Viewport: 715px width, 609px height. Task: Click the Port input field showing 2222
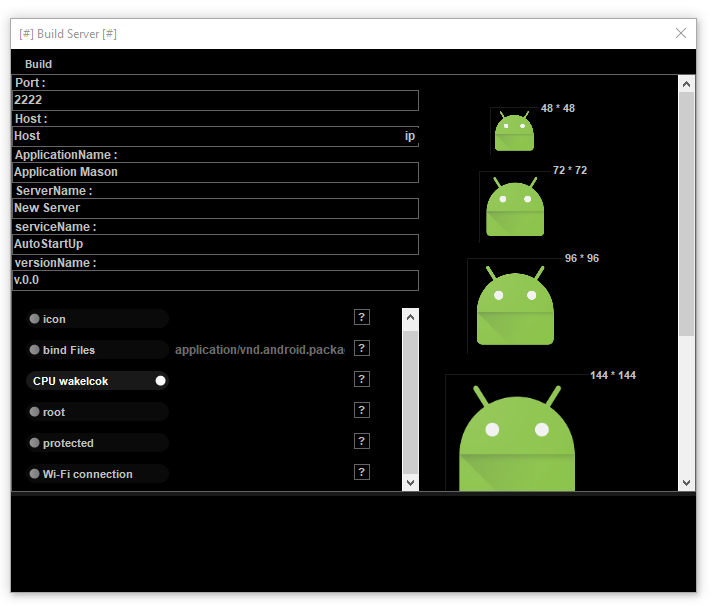pos(215,100)
